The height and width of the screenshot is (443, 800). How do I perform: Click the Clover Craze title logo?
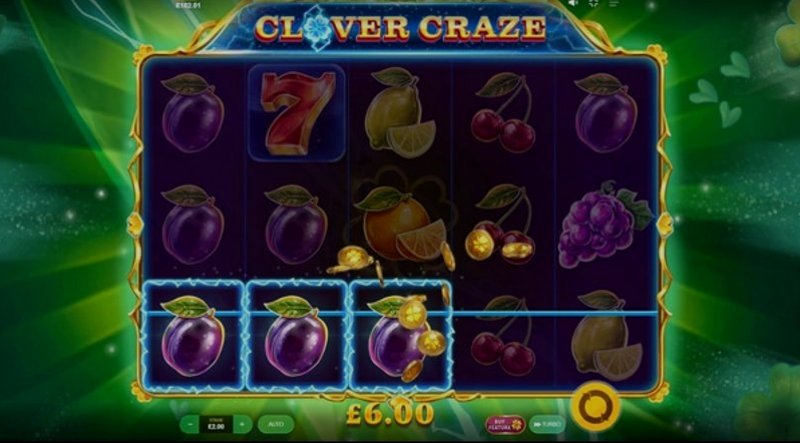(x=400, y=28)
